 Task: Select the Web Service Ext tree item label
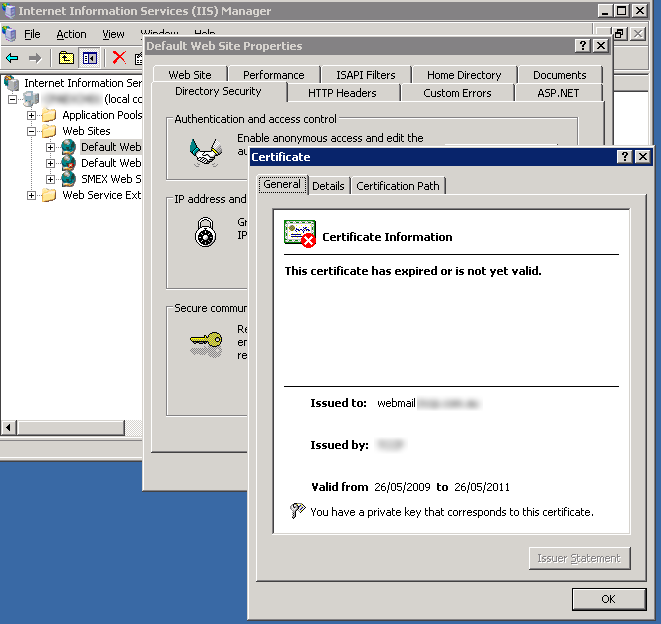(x=102, y=195)
